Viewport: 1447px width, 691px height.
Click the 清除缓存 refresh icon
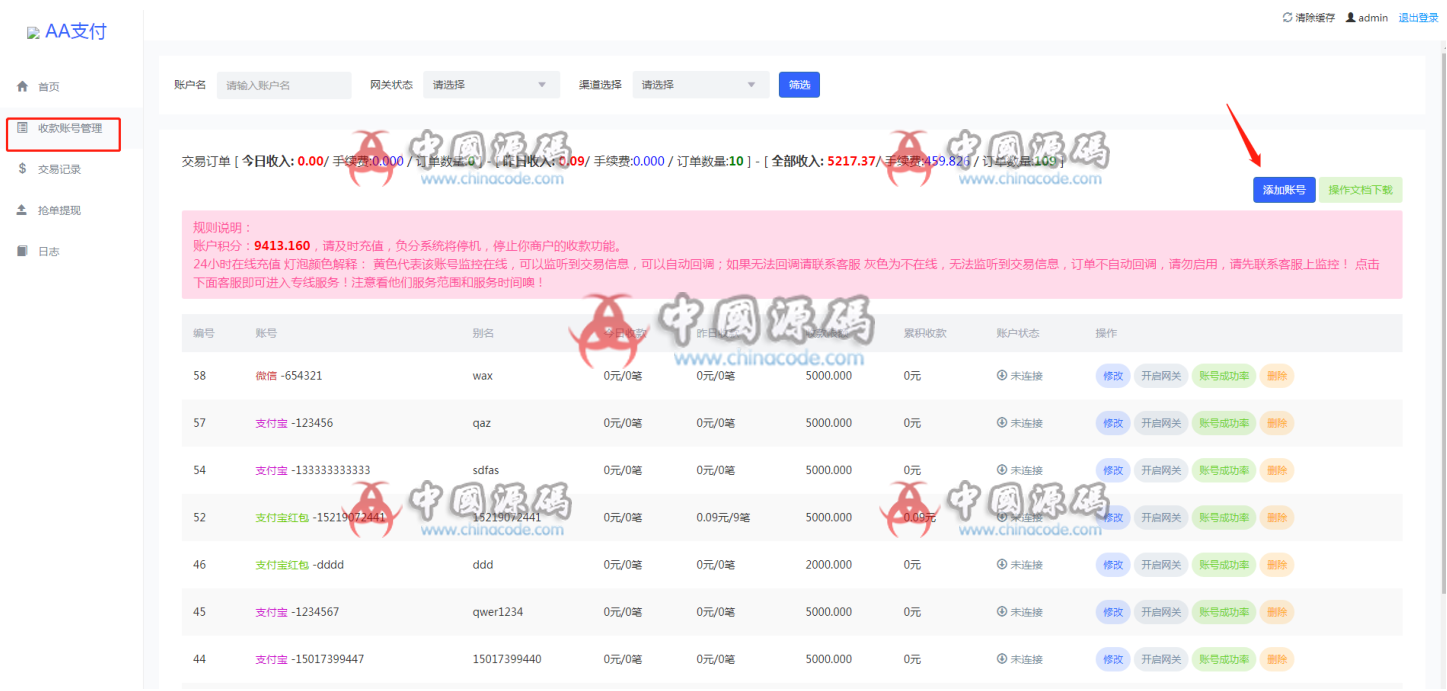(x=1288, y=16)
